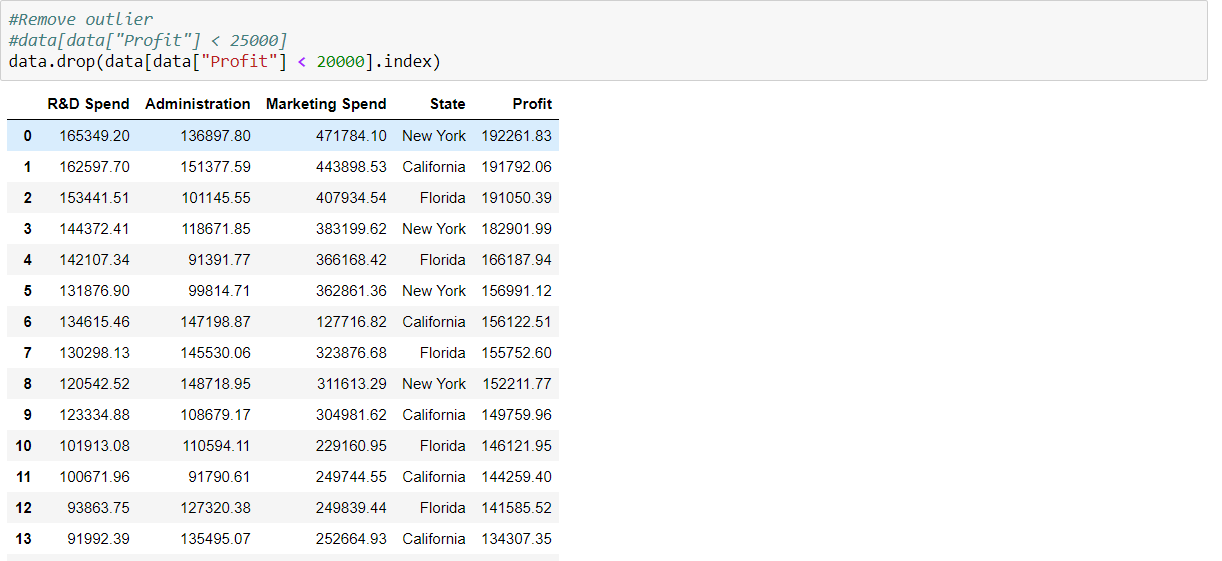Click Administration value 148718.95

pos(215,384)
